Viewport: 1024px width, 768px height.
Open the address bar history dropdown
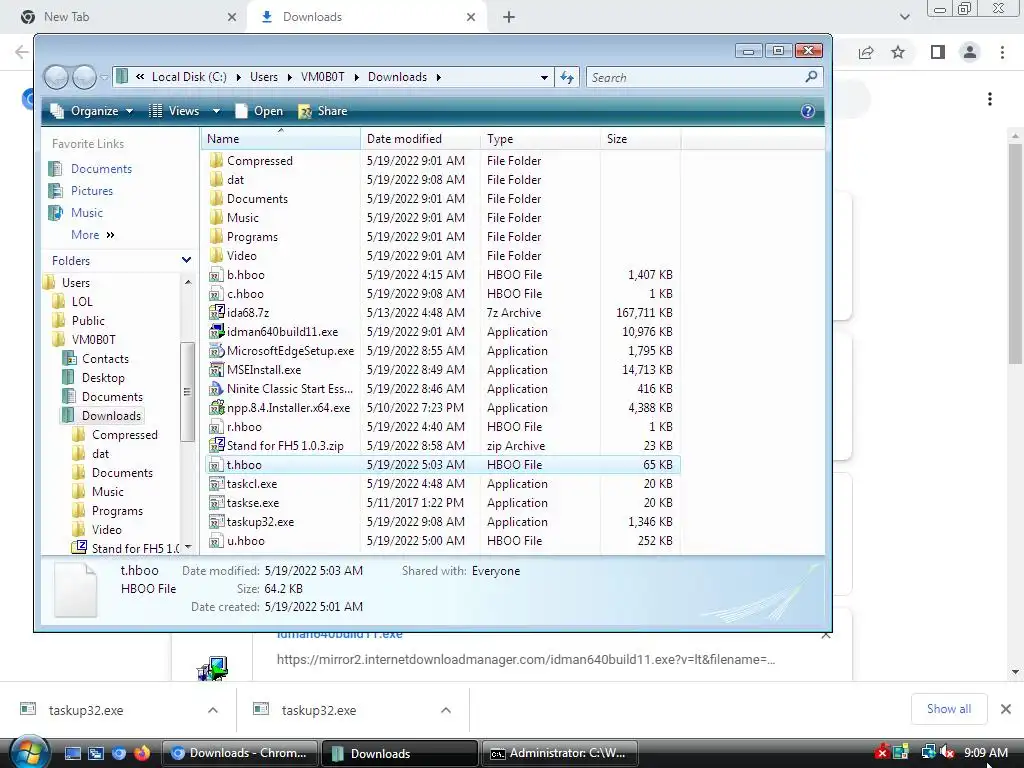[544, 78]
